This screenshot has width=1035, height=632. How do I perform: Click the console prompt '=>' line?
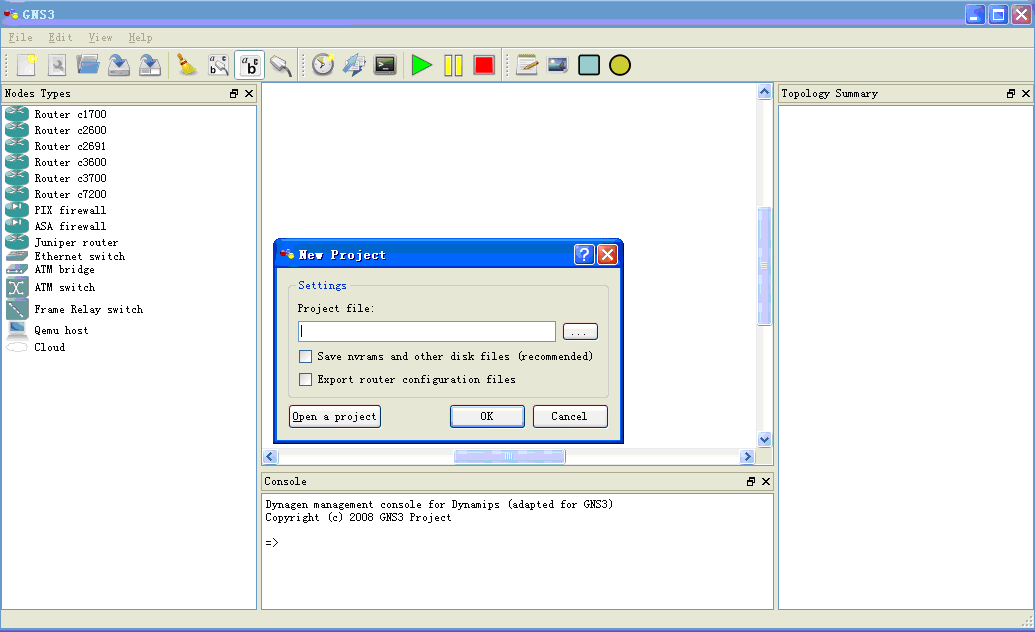pos(272,543)
